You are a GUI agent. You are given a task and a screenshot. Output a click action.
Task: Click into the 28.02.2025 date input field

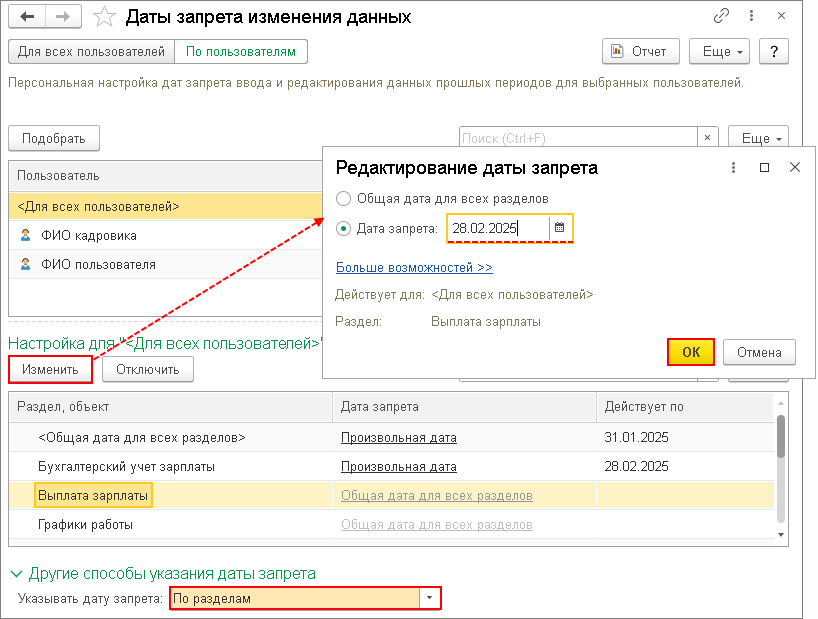[498, 228]
